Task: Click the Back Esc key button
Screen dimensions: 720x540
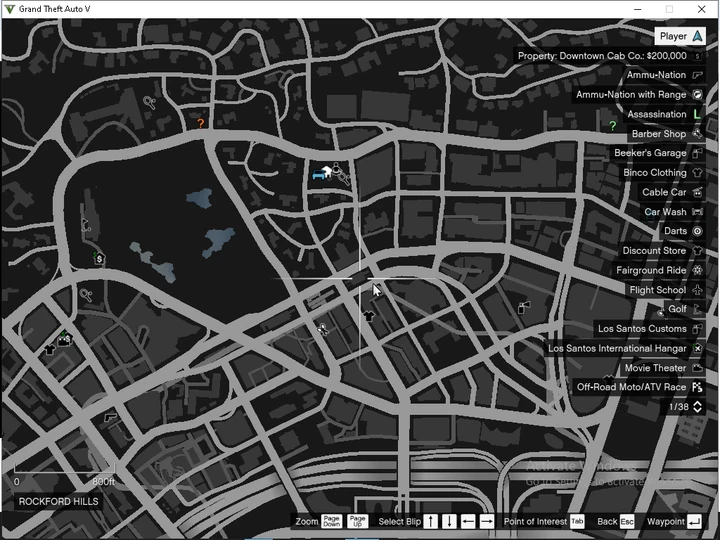Action: (x=627, y=522)
